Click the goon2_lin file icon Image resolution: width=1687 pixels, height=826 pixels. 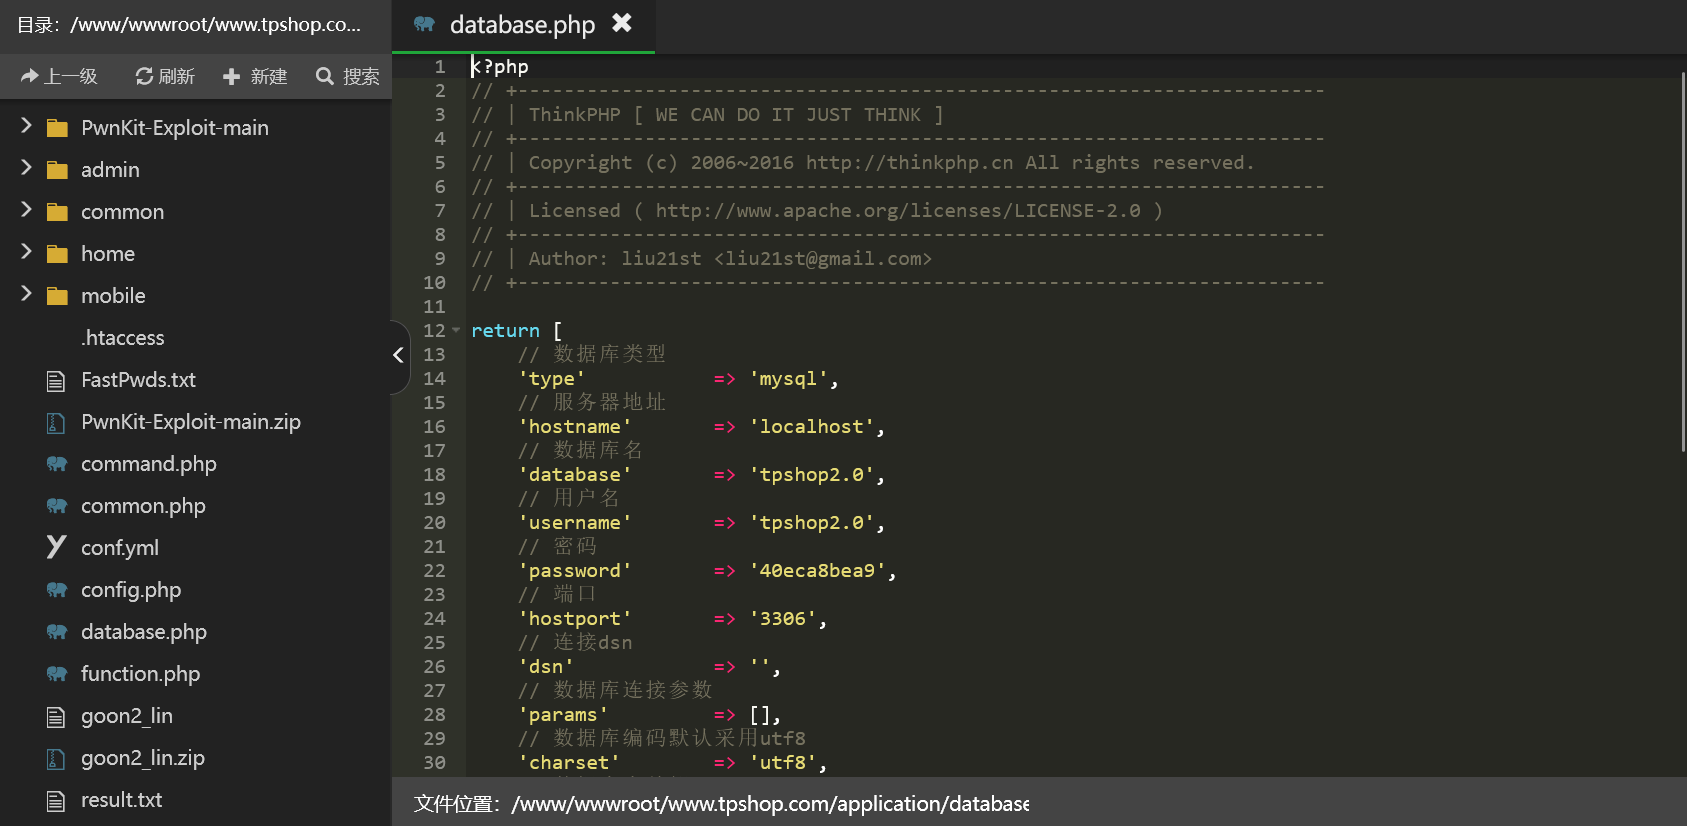pos(56,716)
